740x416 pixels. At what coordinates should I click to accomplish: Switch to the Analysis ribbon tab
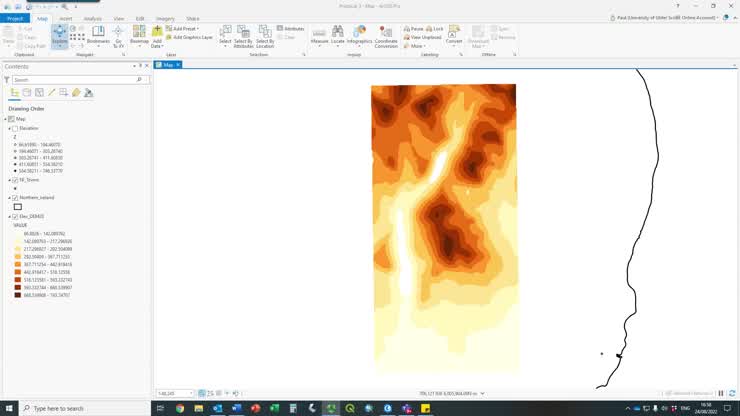pos(92,18)
